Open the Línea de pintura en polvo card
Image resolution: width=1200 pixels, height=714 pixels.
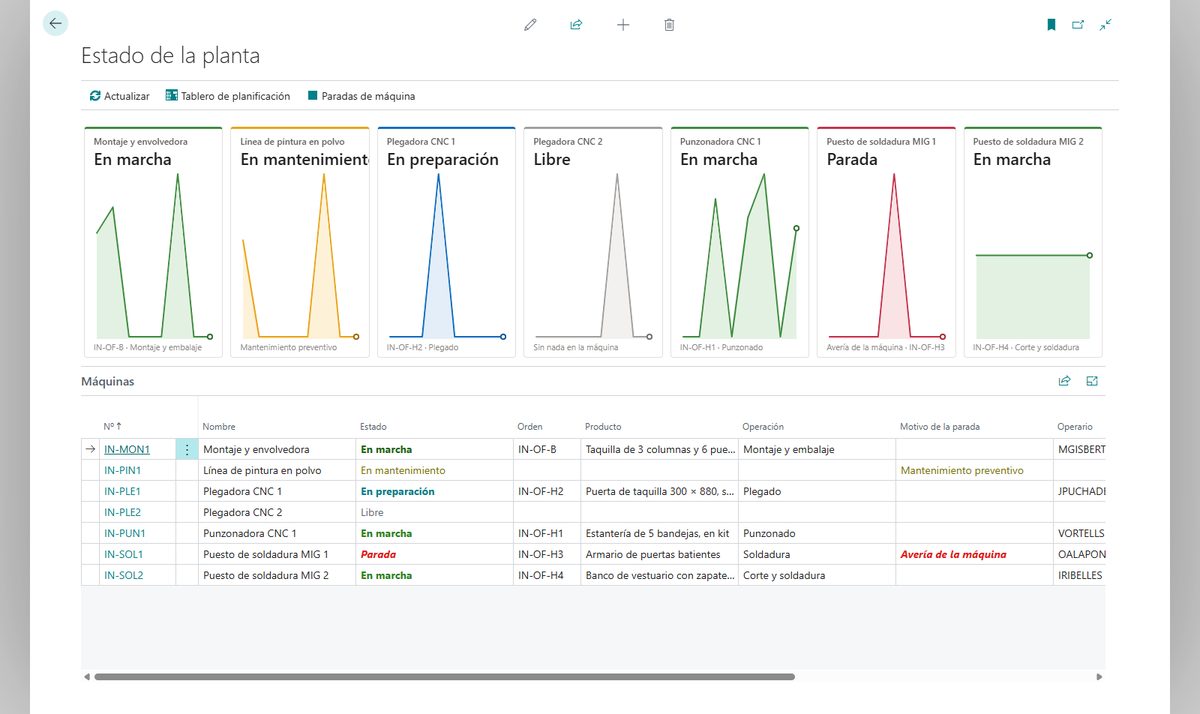point(300,242)
